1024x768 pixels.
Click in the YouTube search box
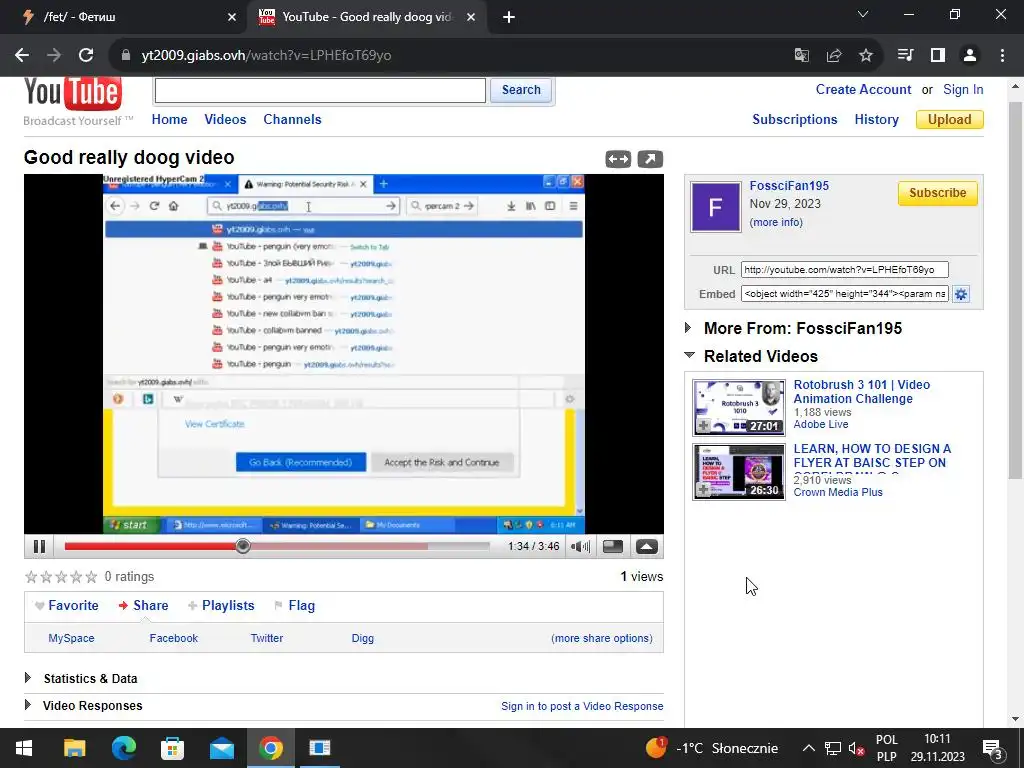pyautogui.click(x=320, y=90)
